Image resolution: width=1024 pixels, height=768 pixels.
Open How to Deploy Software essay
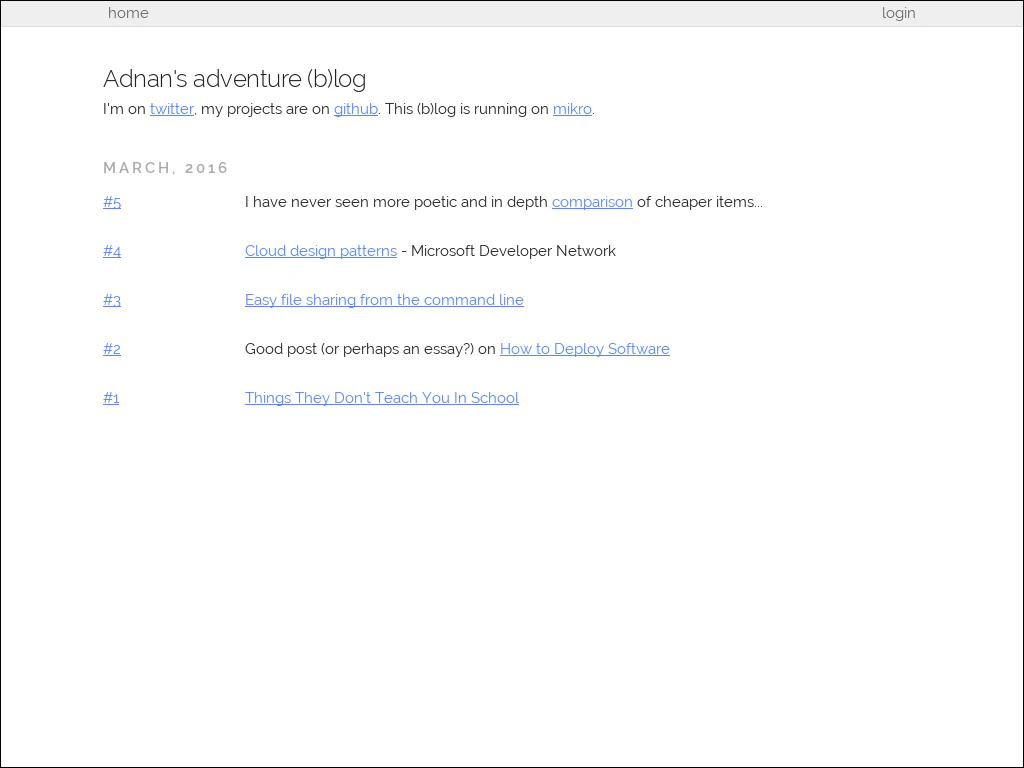584,349
